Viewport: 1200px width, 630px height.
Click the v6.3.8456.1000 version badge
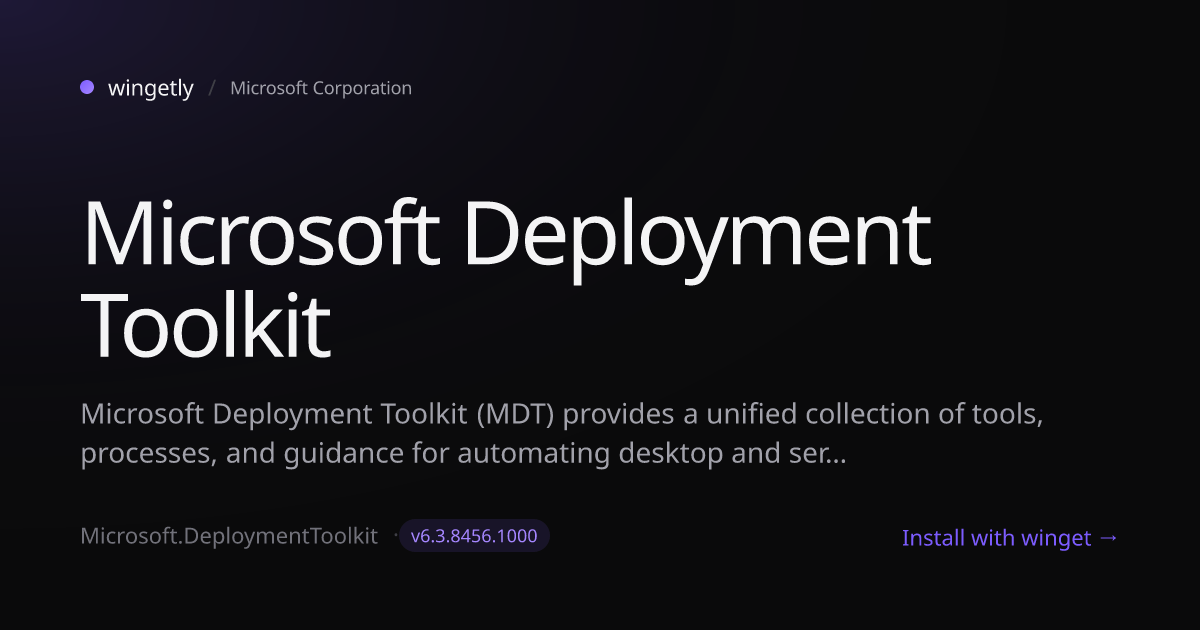[474, 536]
